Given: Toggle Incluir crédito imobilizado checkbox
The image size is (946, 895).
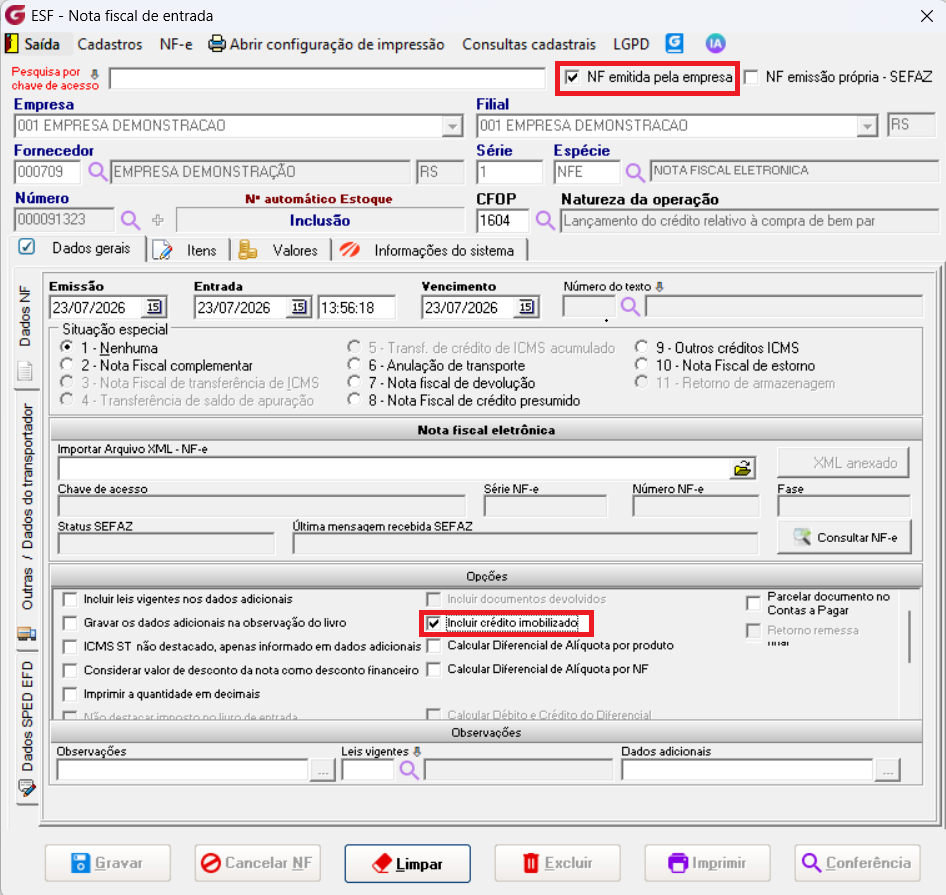Looking at the screenshot, I should point(433,623).
